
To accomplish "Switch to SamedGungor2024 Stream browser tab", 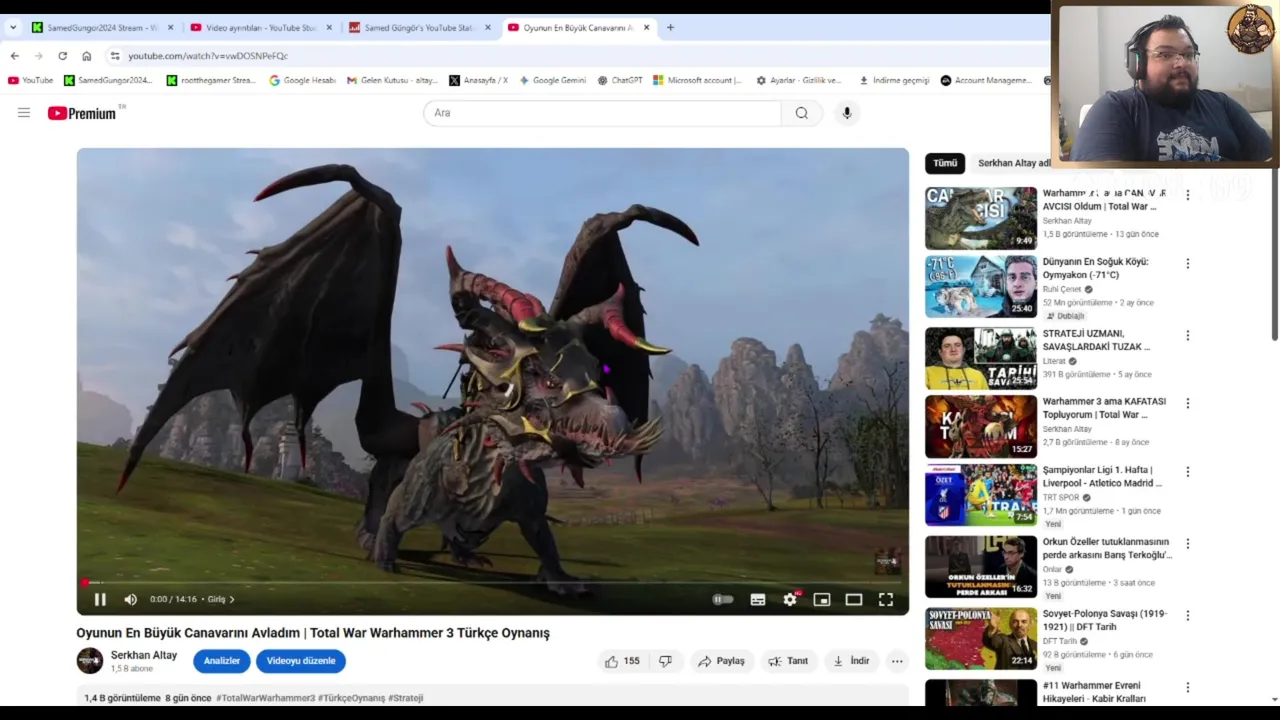I will [x=102, y=27].
